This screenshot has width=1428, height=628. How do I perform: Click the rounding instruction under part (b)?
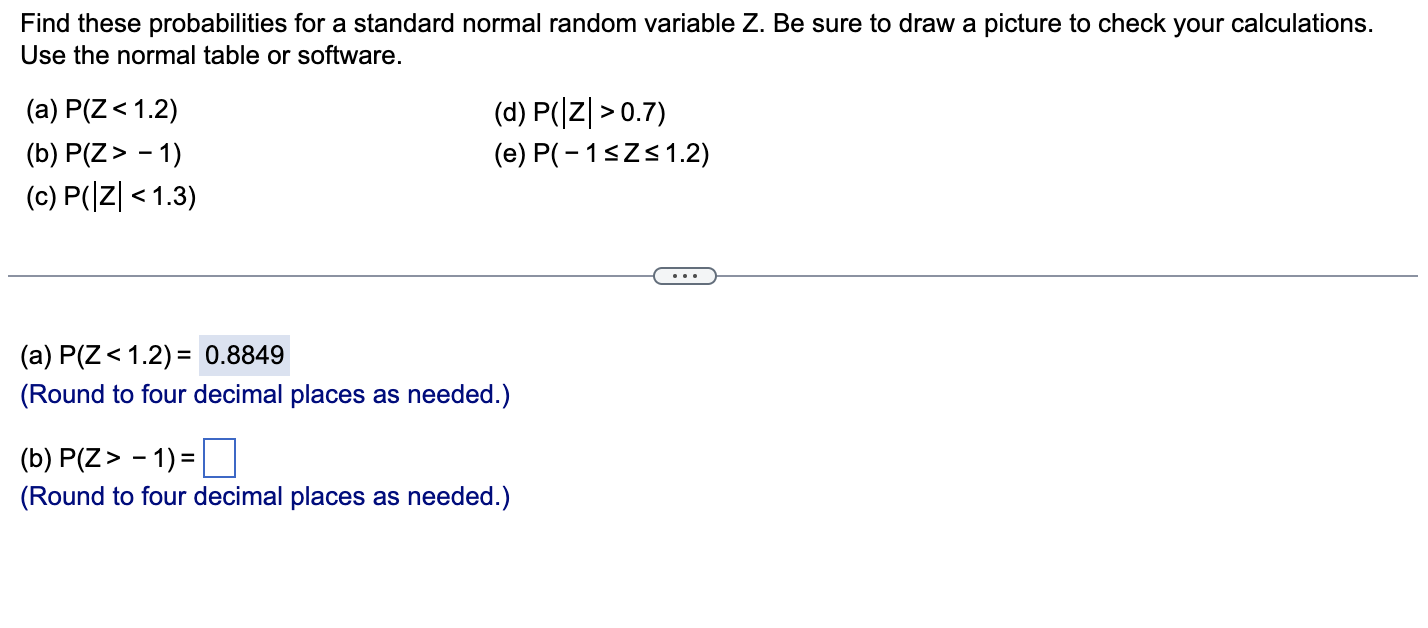(x=264, y=496)
